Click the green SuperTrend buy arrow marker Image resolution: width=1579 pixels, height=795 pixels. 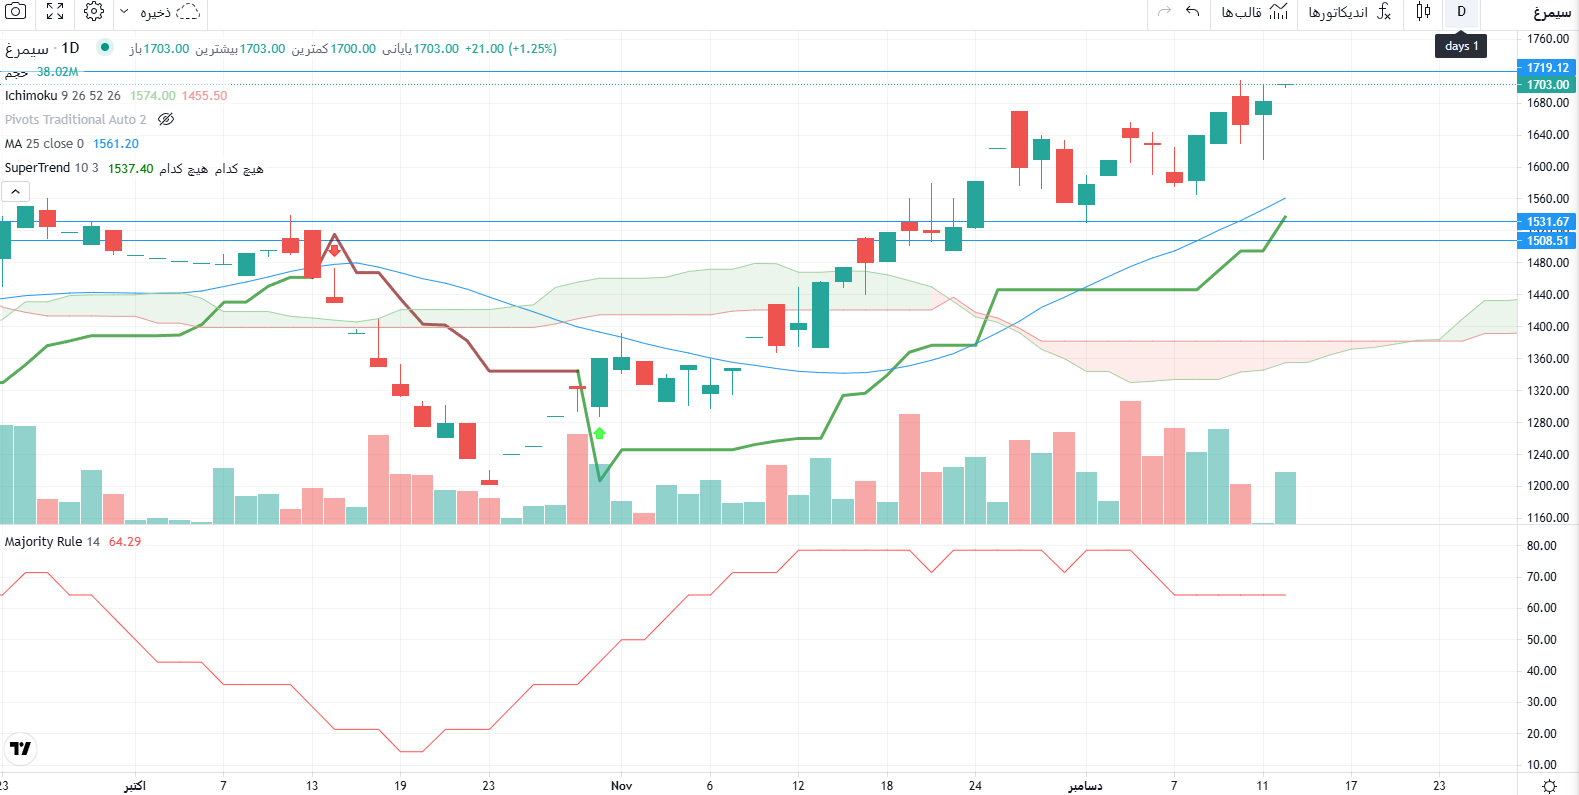pos(599,434)
